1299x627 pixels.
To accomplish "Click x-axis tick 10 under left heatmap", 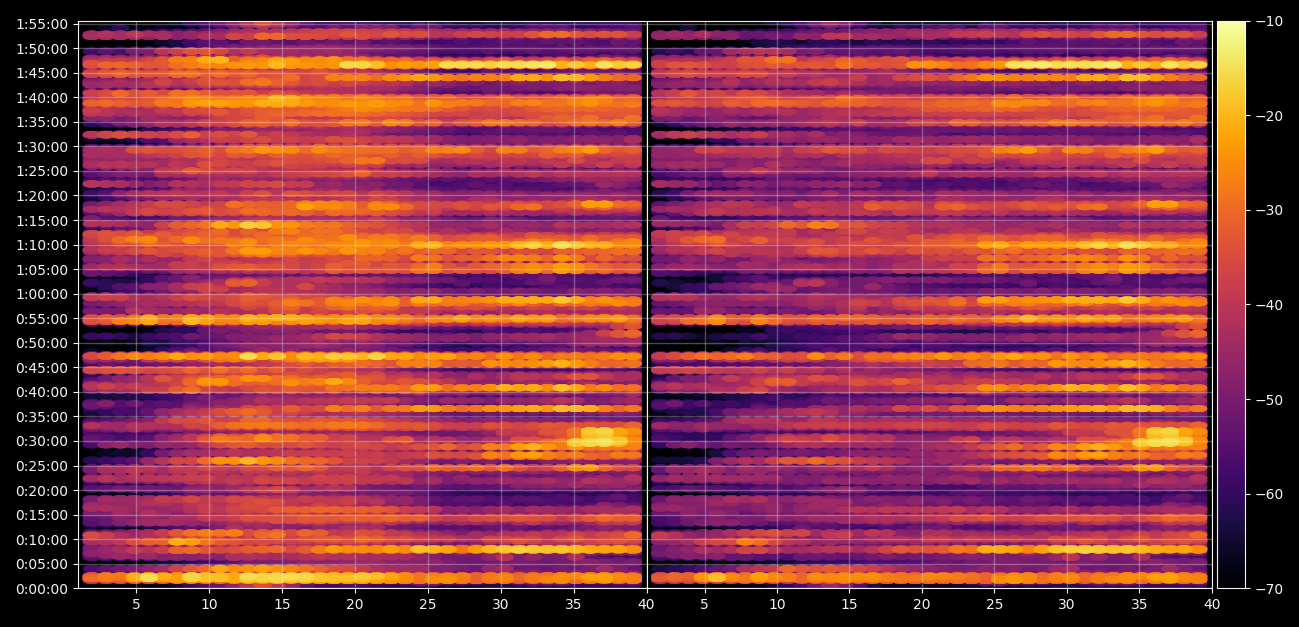I will [x=209, y=605].
